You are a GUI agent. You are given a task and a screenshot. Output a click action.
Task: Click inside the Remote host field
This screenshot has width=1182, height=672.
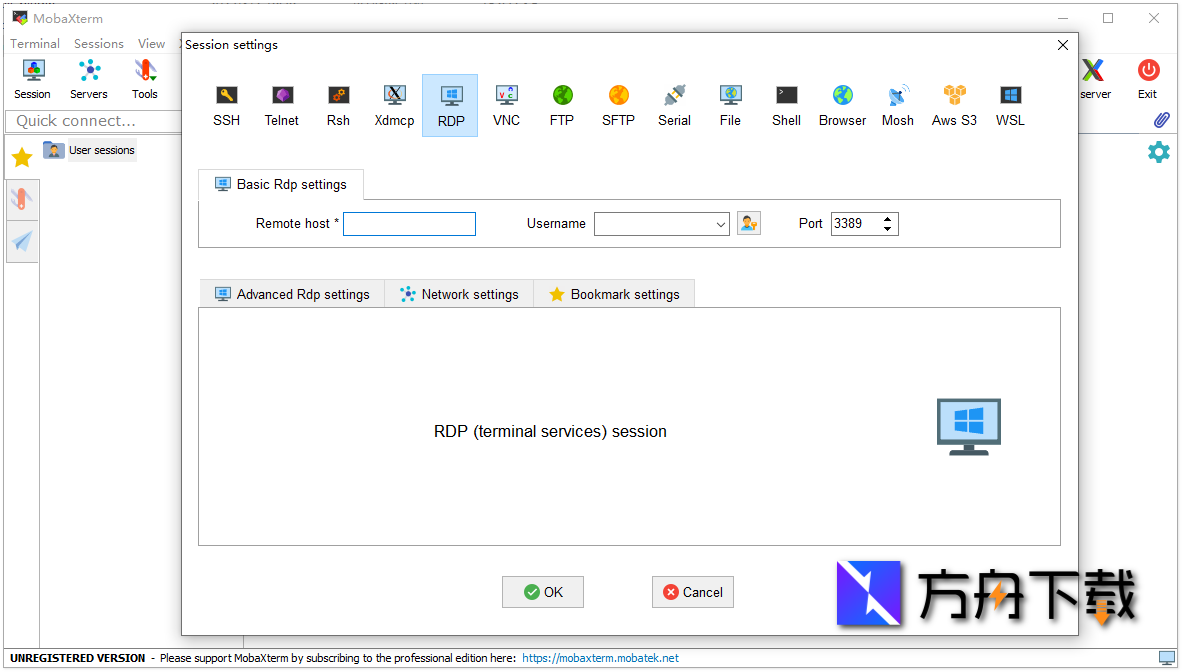[x=409, y=223]
